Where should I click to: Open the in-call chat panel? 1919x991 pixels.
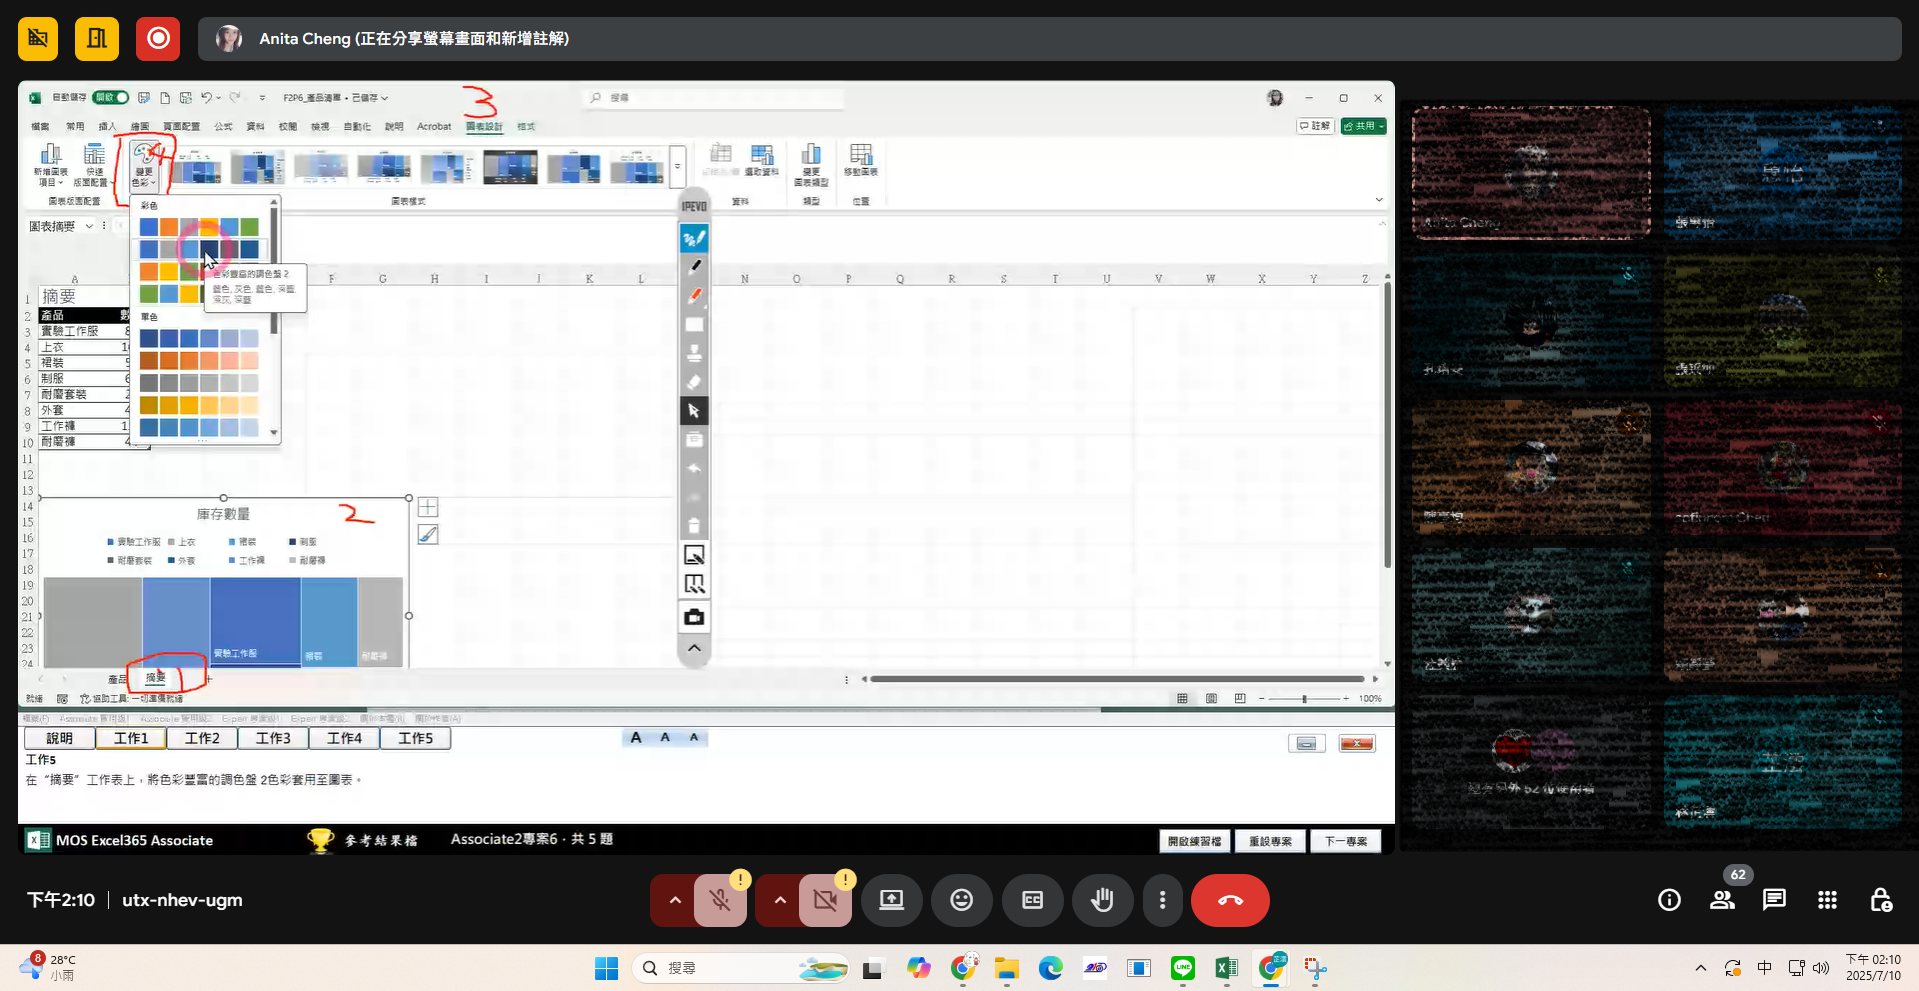[1774, 900]
